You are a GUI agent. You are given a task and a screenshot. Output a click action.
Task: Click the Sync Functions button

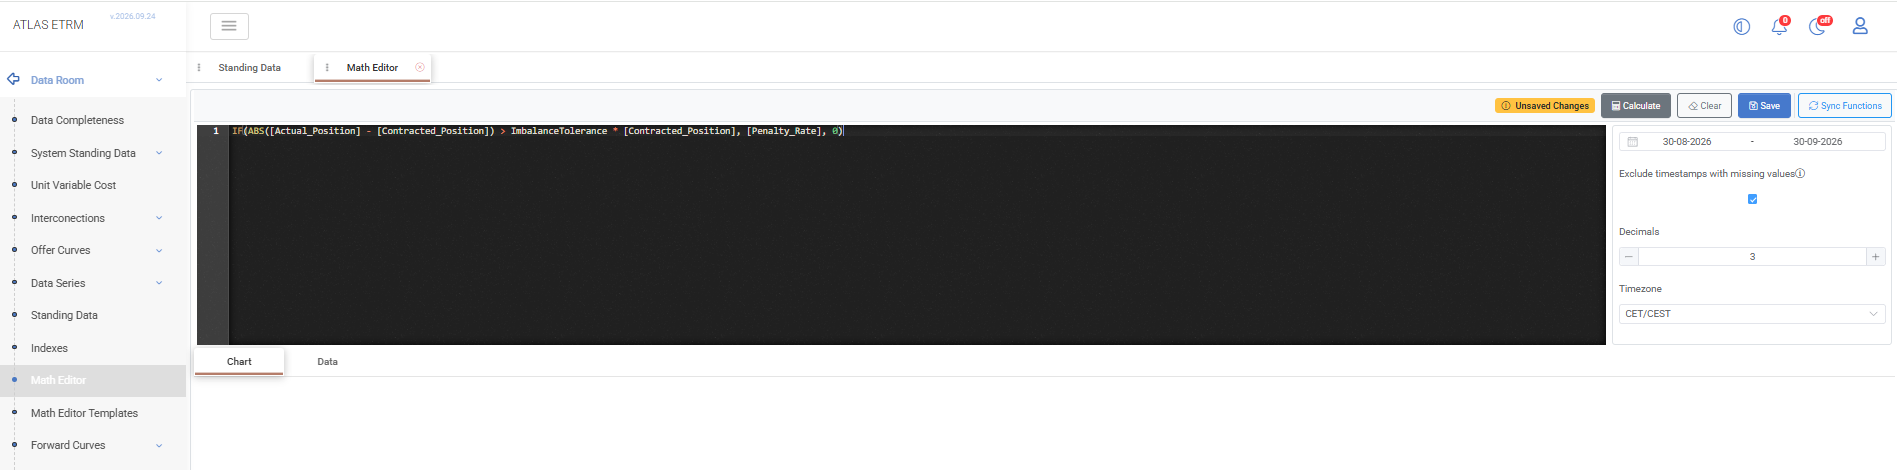(x=1845, y=105)
